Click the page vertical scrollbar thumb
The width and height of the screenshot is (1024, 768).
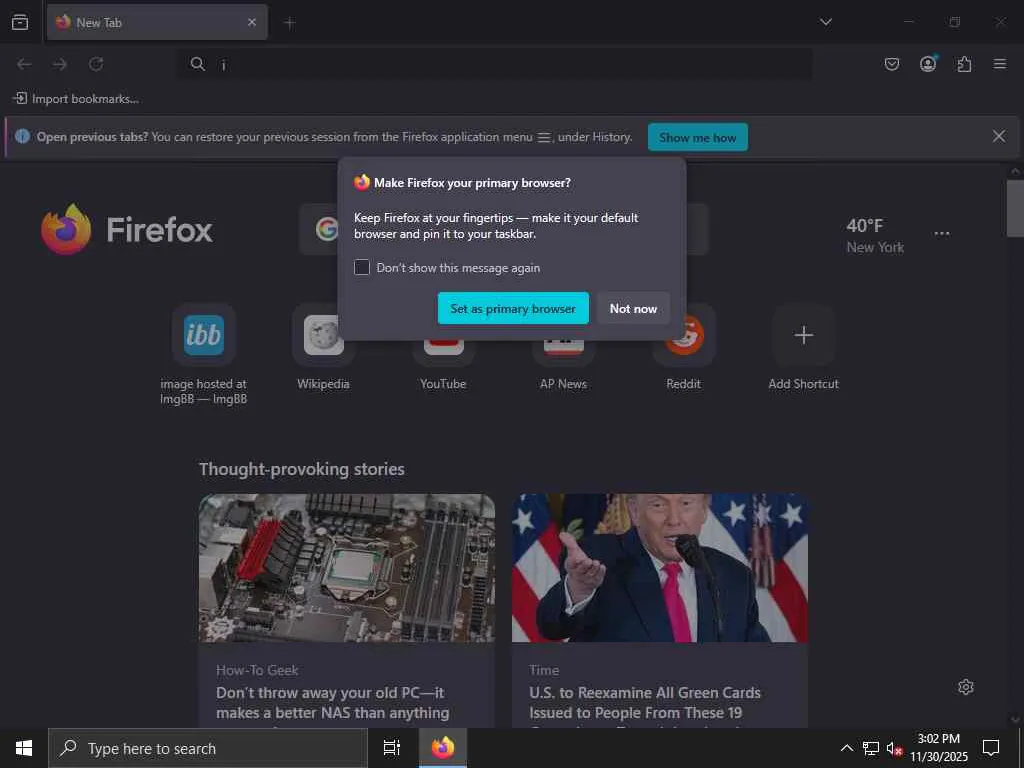(1015, 208)
